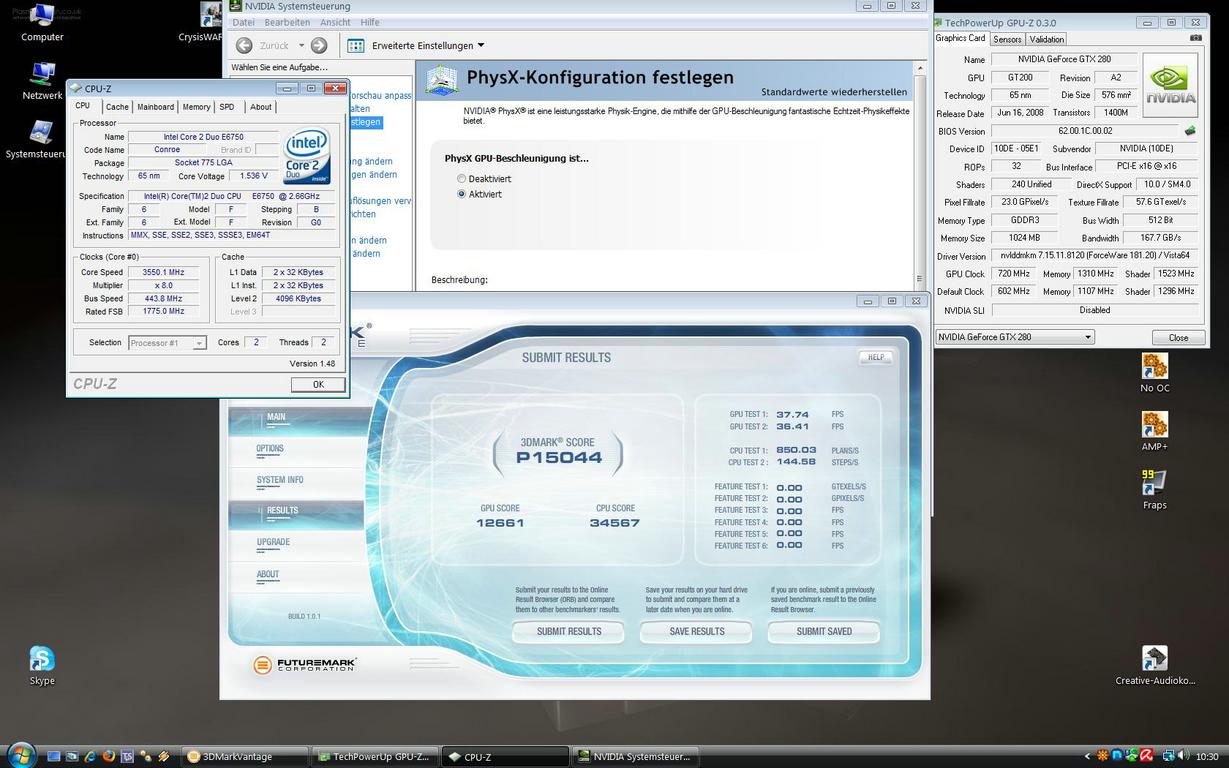Go to SYSTEM INFO in 3DMark sidebar
Viewport: 1229px width, 768px height.
pos(280,480)
